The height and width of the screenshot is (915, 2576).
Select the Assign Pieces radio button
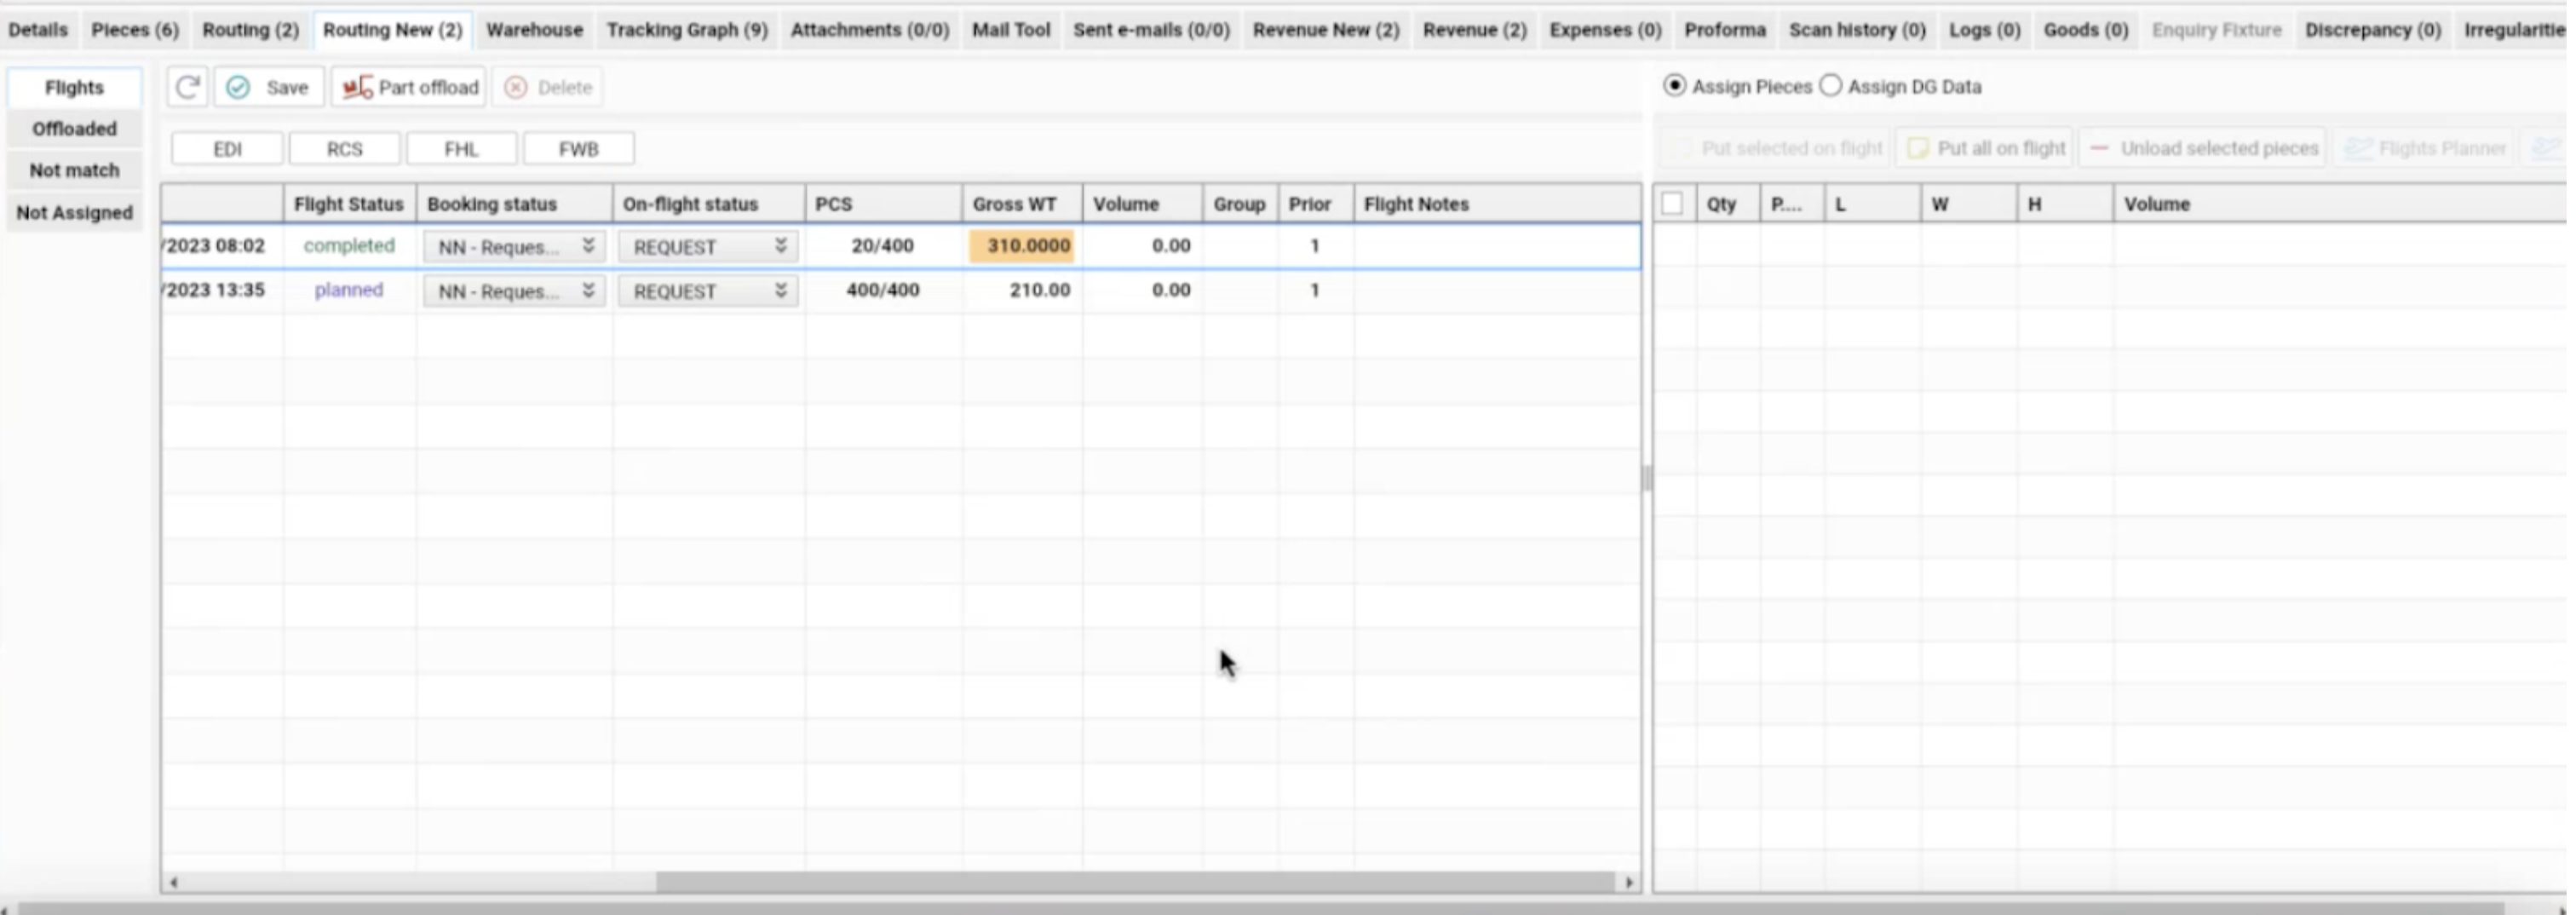(1675, 86)
